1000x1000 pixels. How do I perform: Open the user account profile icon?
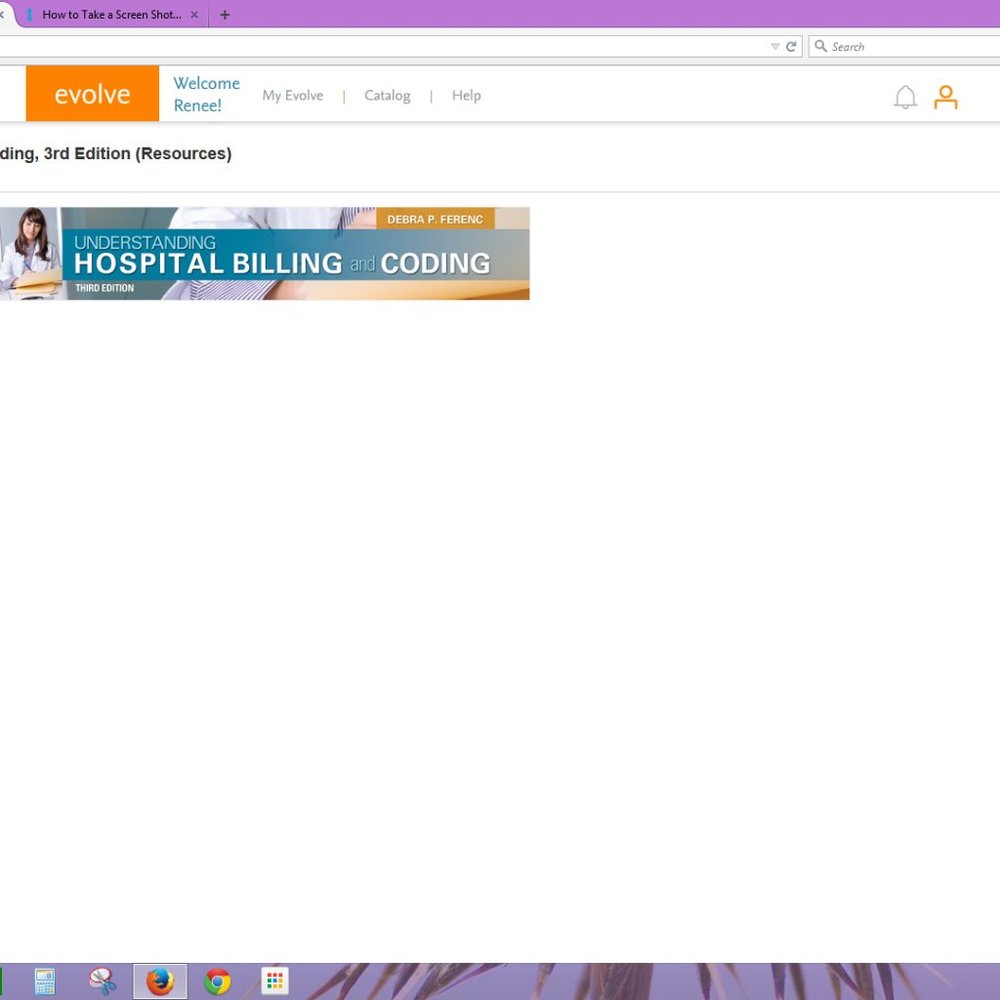[945, 97]
